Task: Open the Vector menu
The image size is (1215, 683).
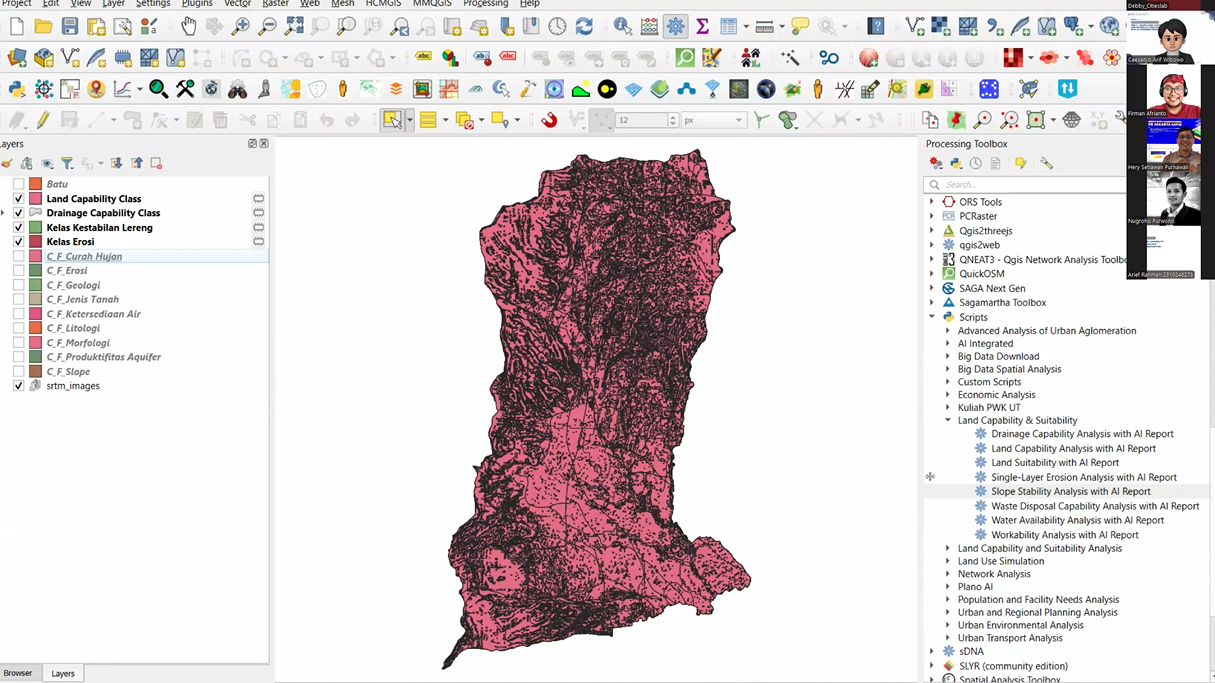Action: tap(237, 4)
